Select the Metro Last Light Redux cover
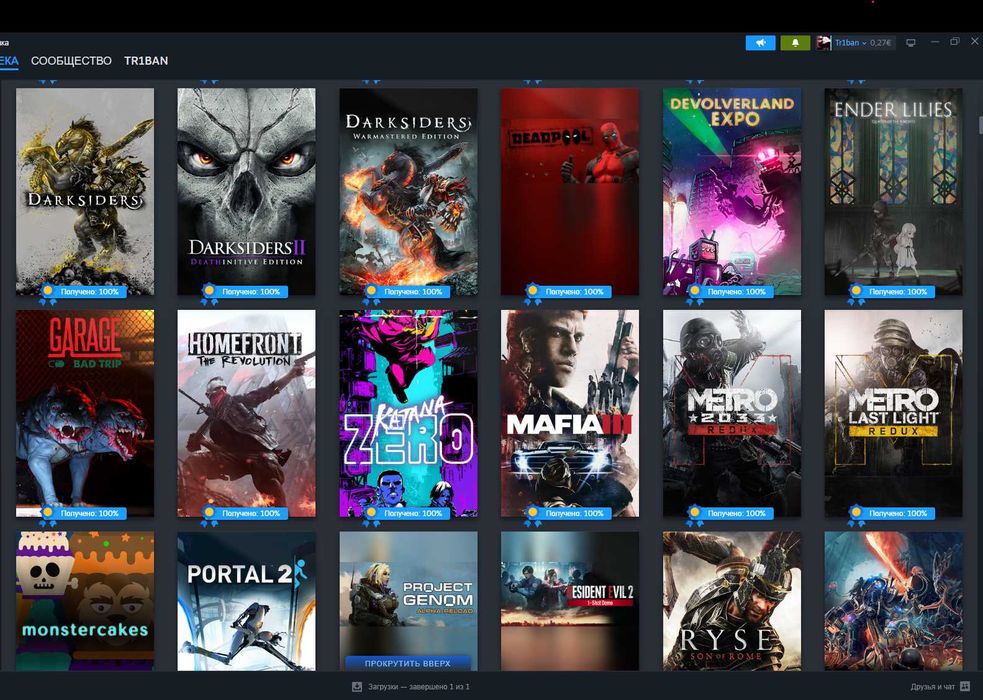Viewport: 983px width, 700px height. pos(893,413)
